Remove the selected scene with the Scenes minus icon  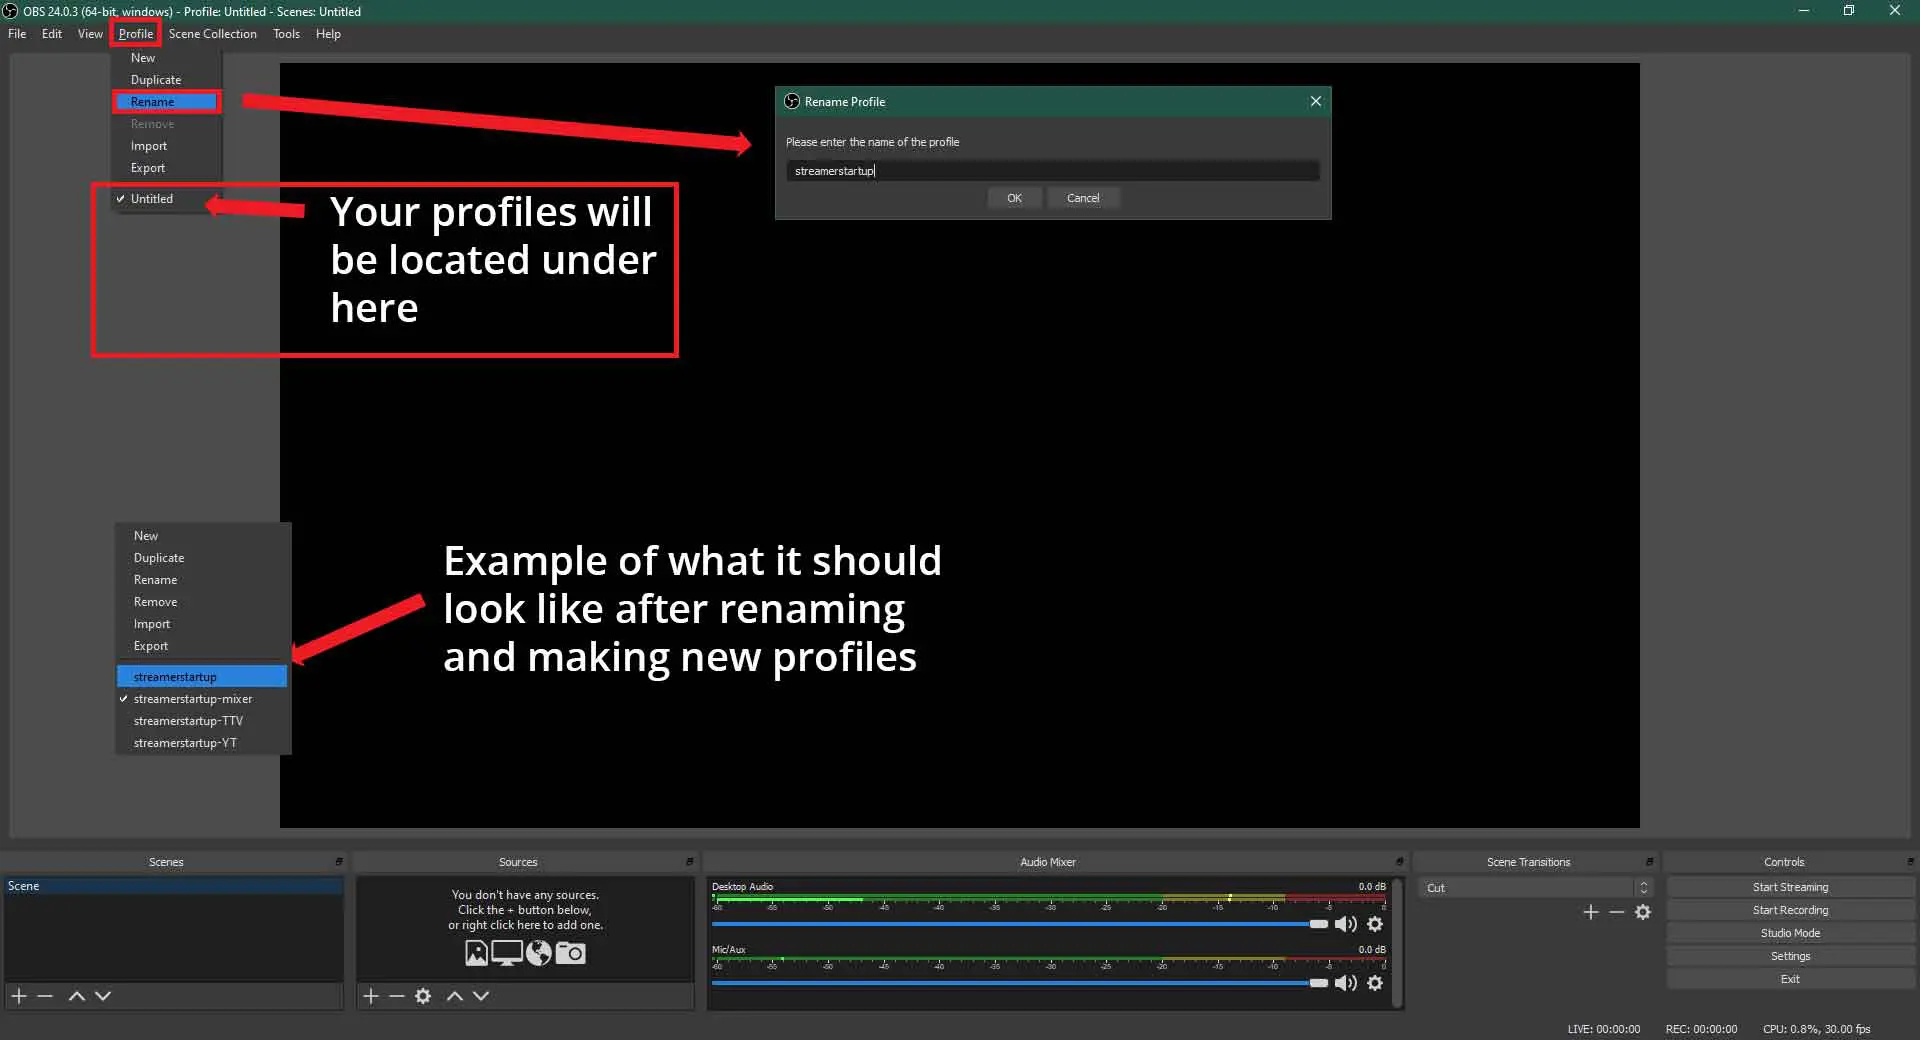(45, 996)
